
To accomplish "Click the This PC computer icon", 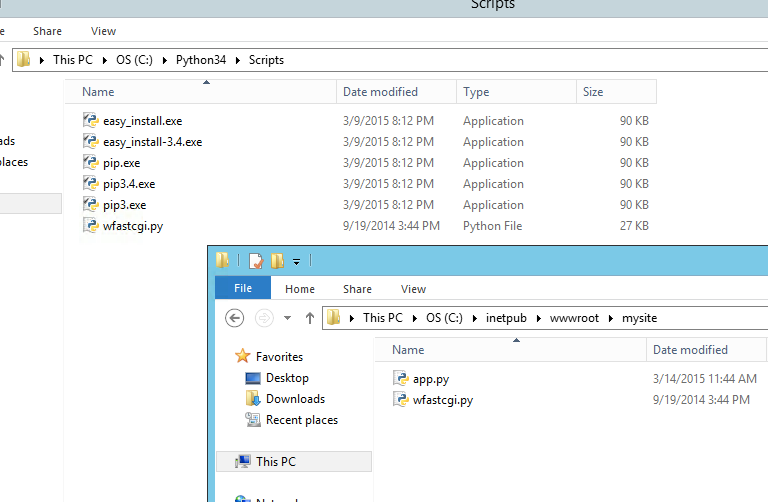I will pos(242,461).
